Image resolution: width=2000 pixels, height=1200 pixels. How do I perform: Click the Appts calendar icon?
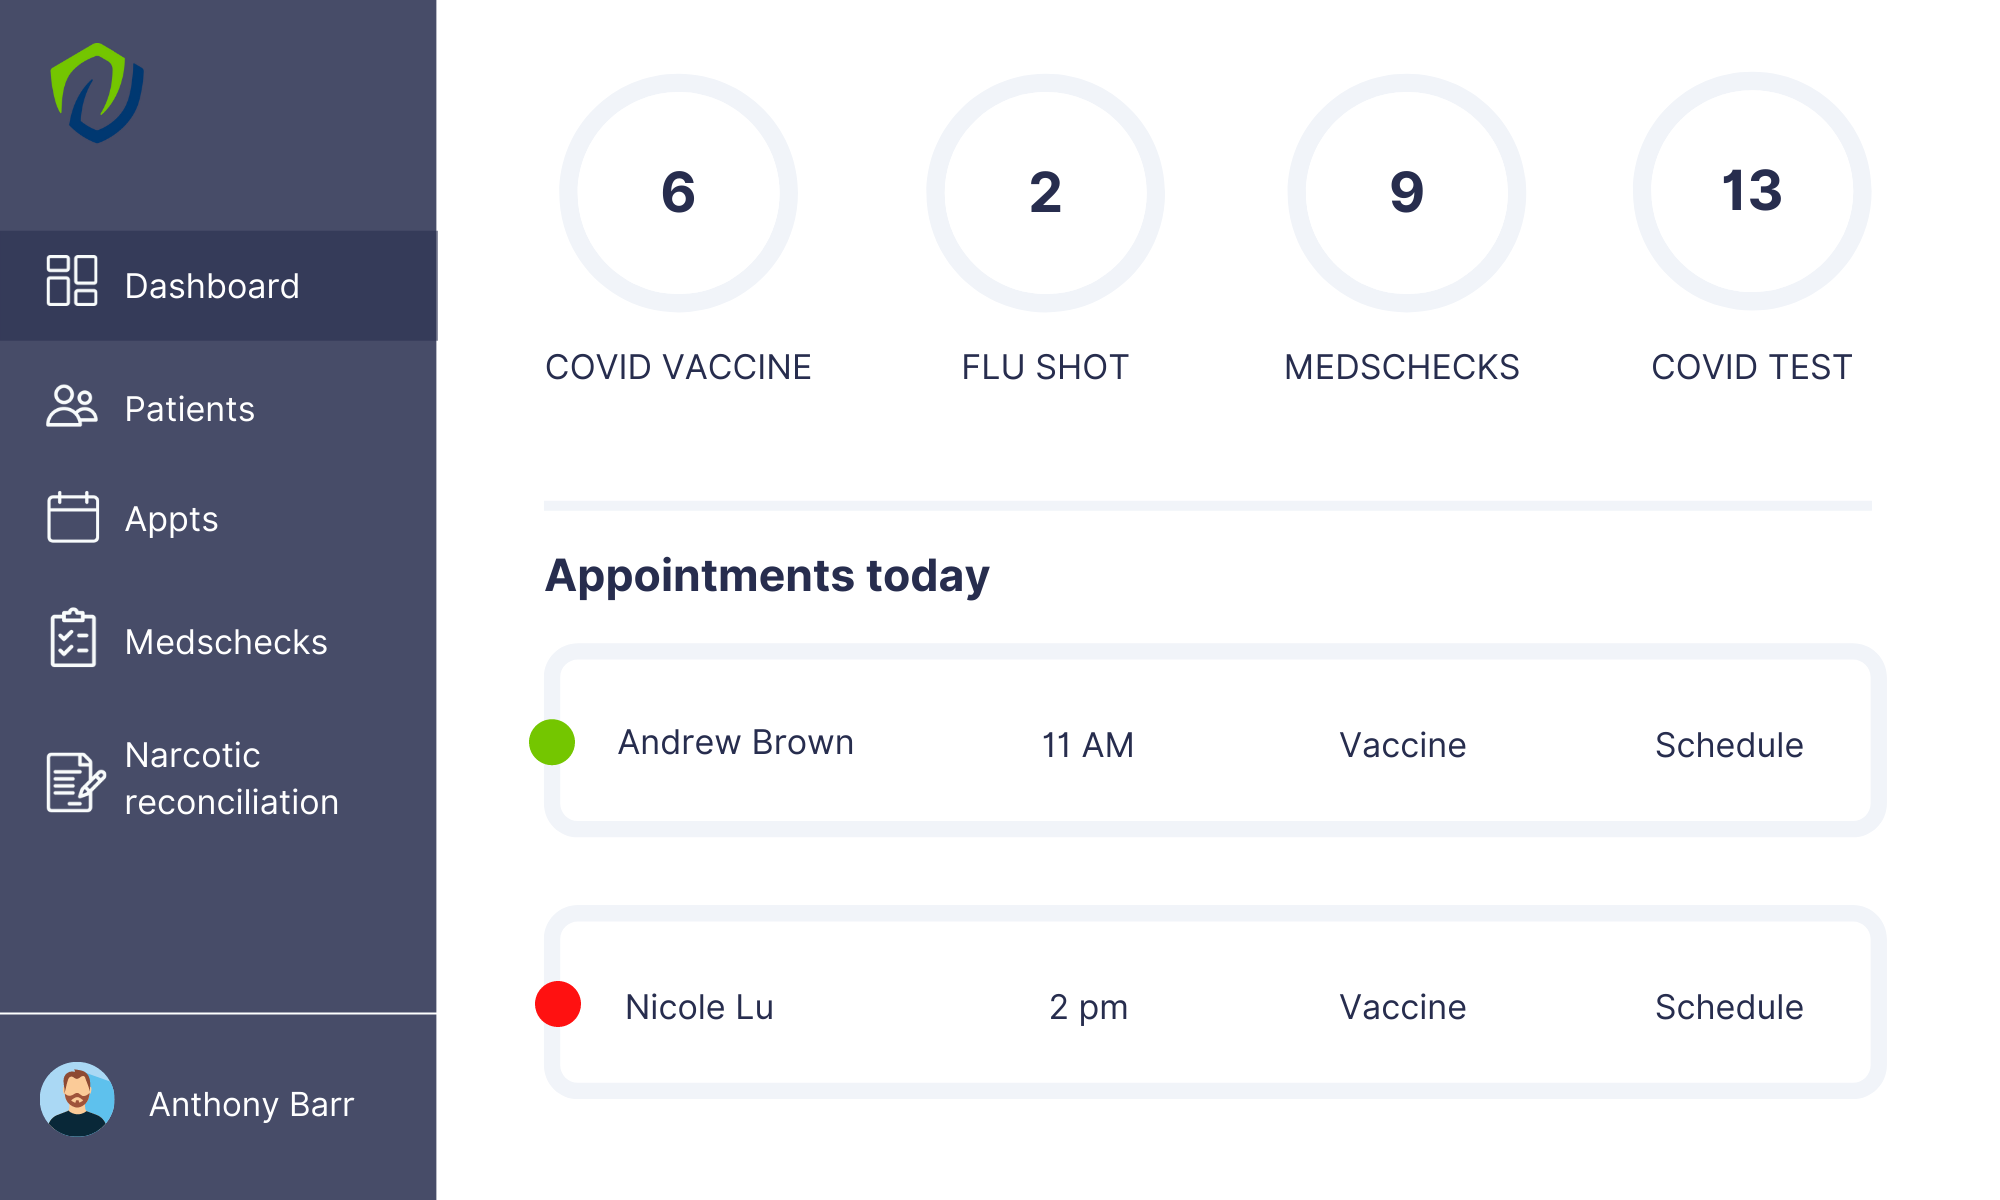pyautogui.click(x=73, y=517)
